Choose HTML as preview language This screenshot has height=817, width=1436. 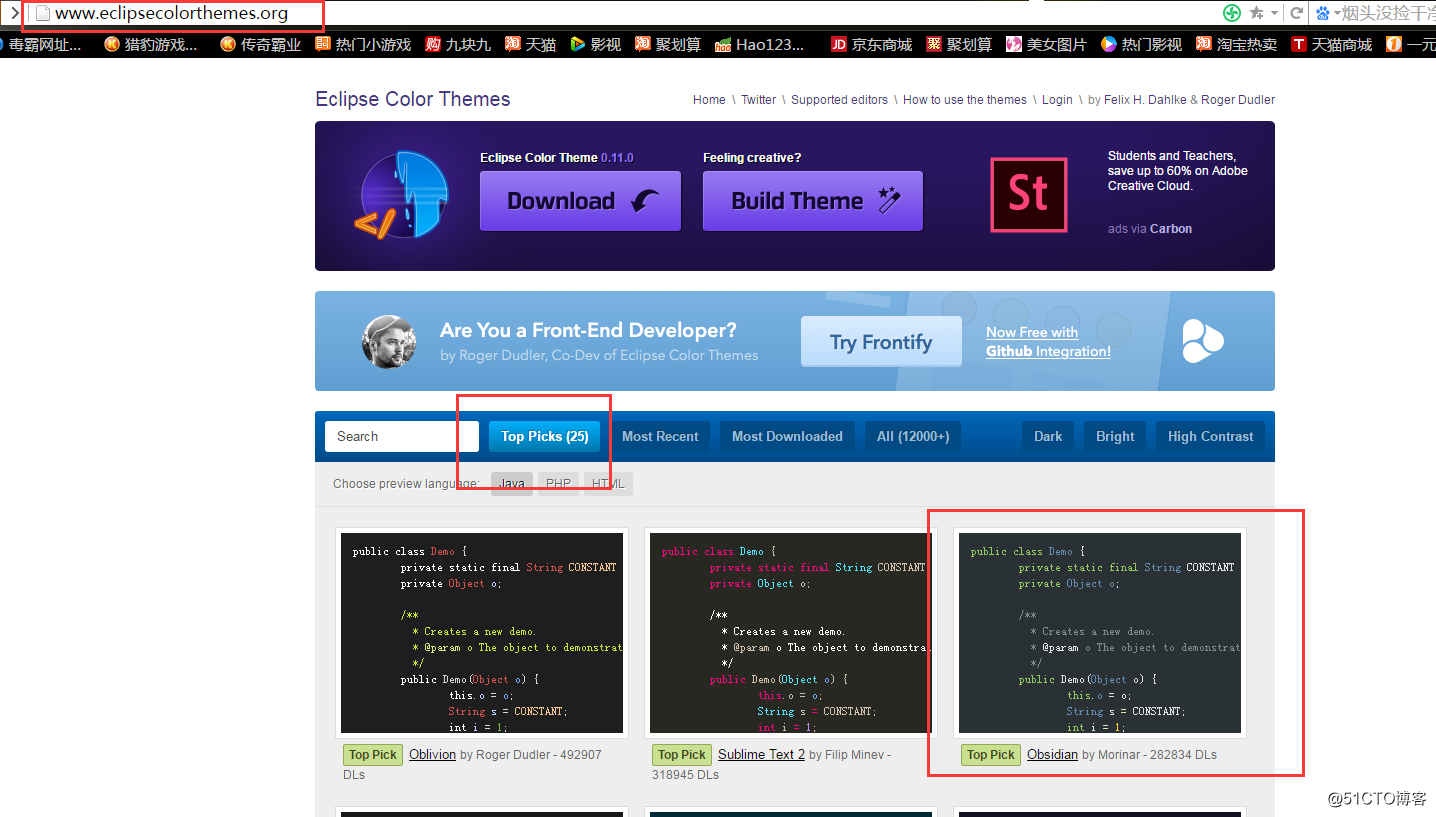(608, 484)
